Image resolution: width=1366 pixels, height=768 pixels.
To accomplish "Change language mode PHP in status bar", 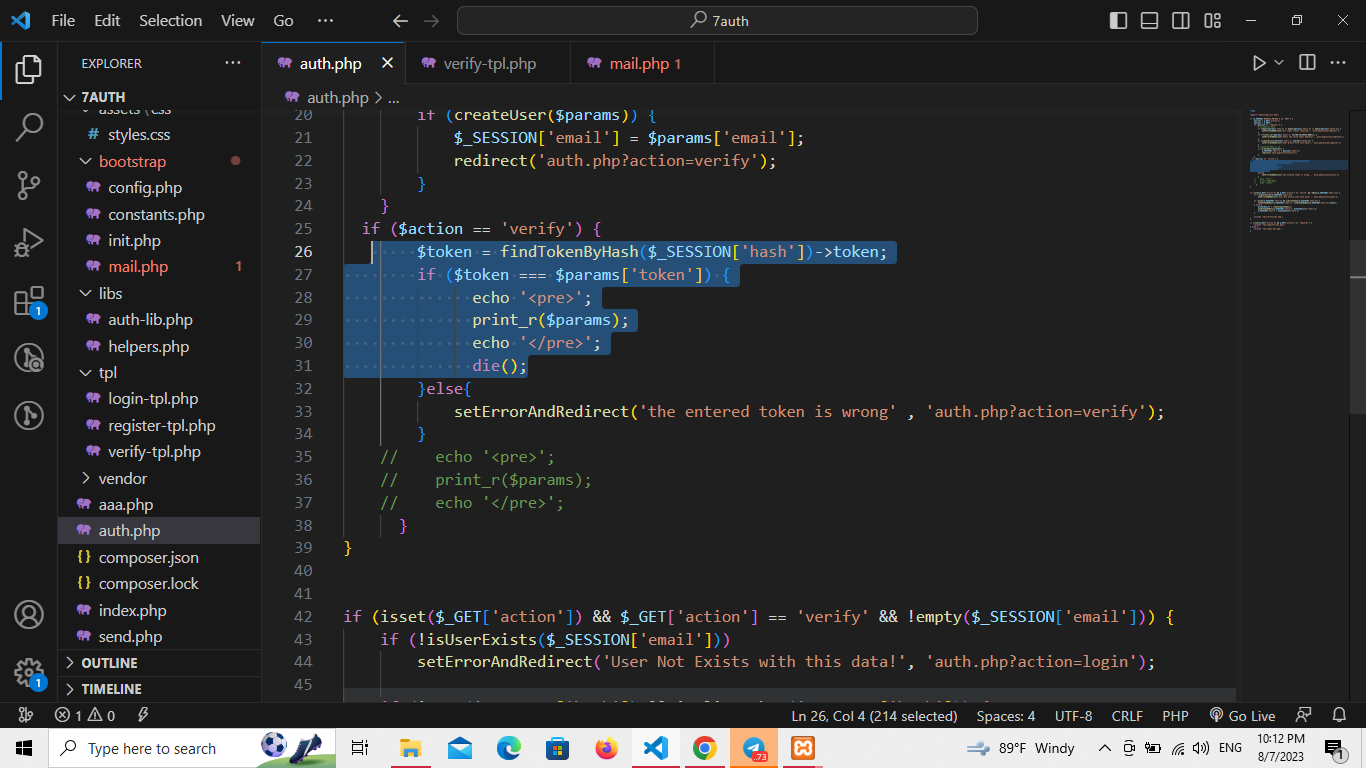I will [1175, 715].
